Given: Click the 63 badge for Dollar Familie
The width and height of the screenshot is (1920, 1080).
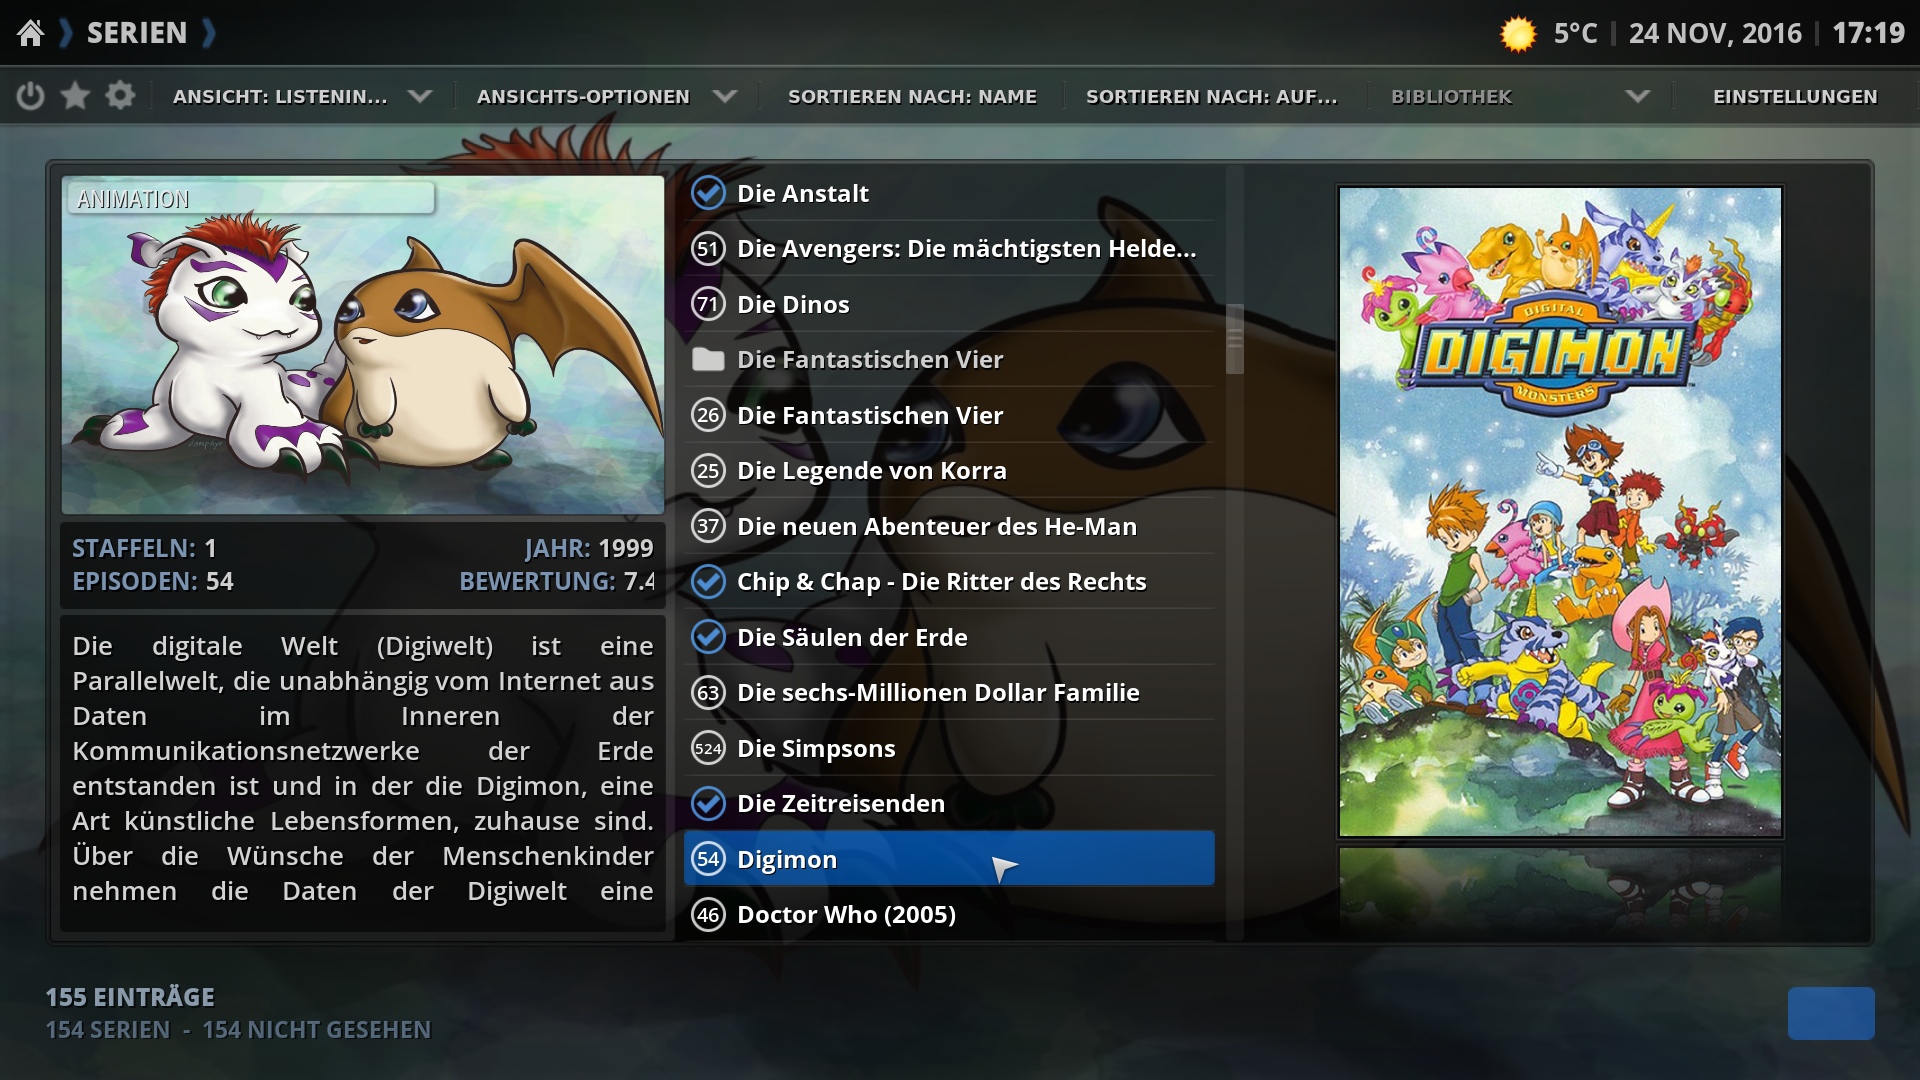Looking at the screenshot, I should 708,692.
